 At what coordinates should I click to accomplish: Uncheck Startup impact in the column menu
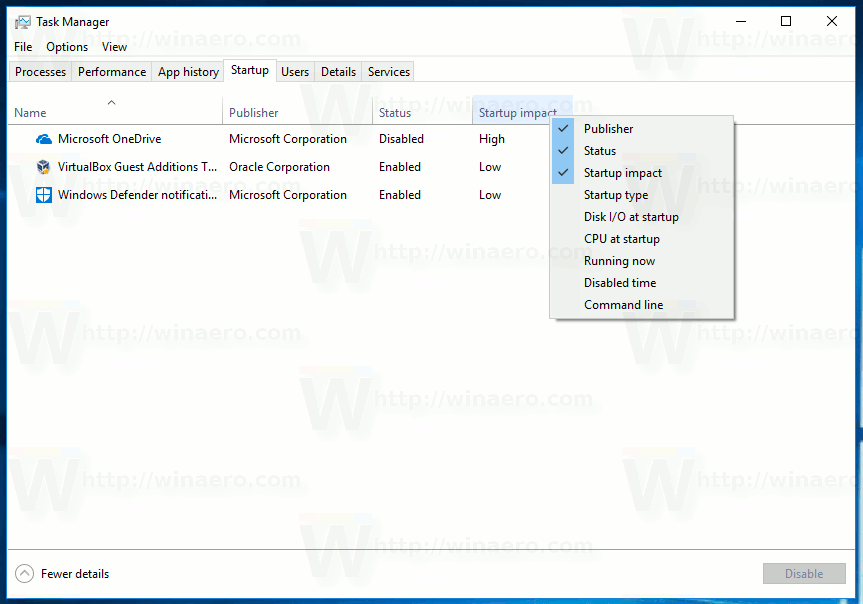point(622,172)
